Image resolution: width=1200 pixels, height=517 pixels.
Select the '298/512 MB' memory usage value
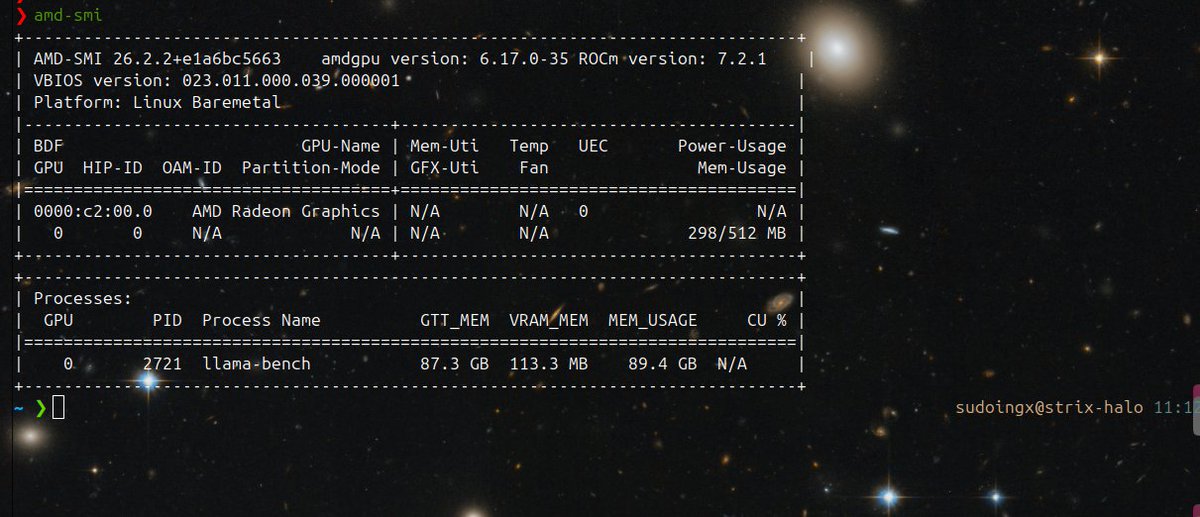tap(737, 234)
